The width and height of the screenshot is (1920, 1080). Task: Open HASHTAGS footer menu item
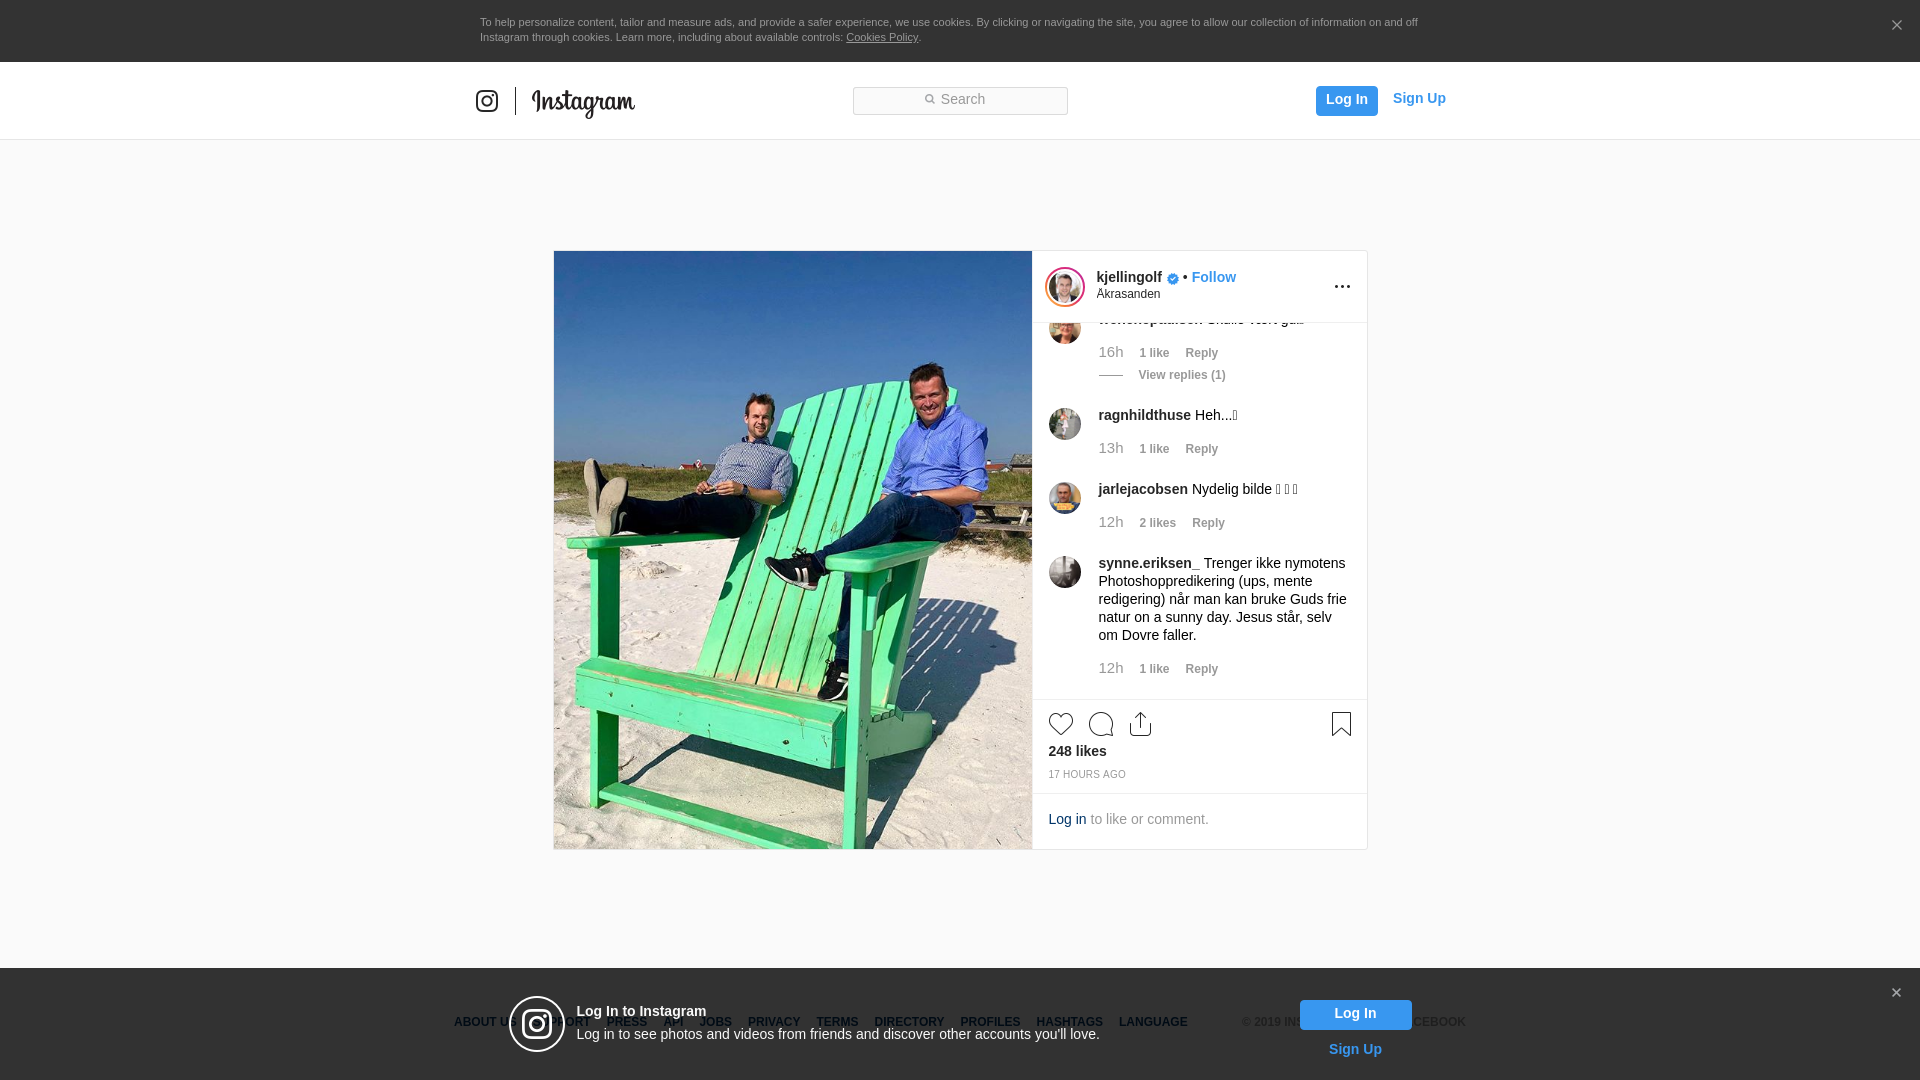point(1069,1022)
